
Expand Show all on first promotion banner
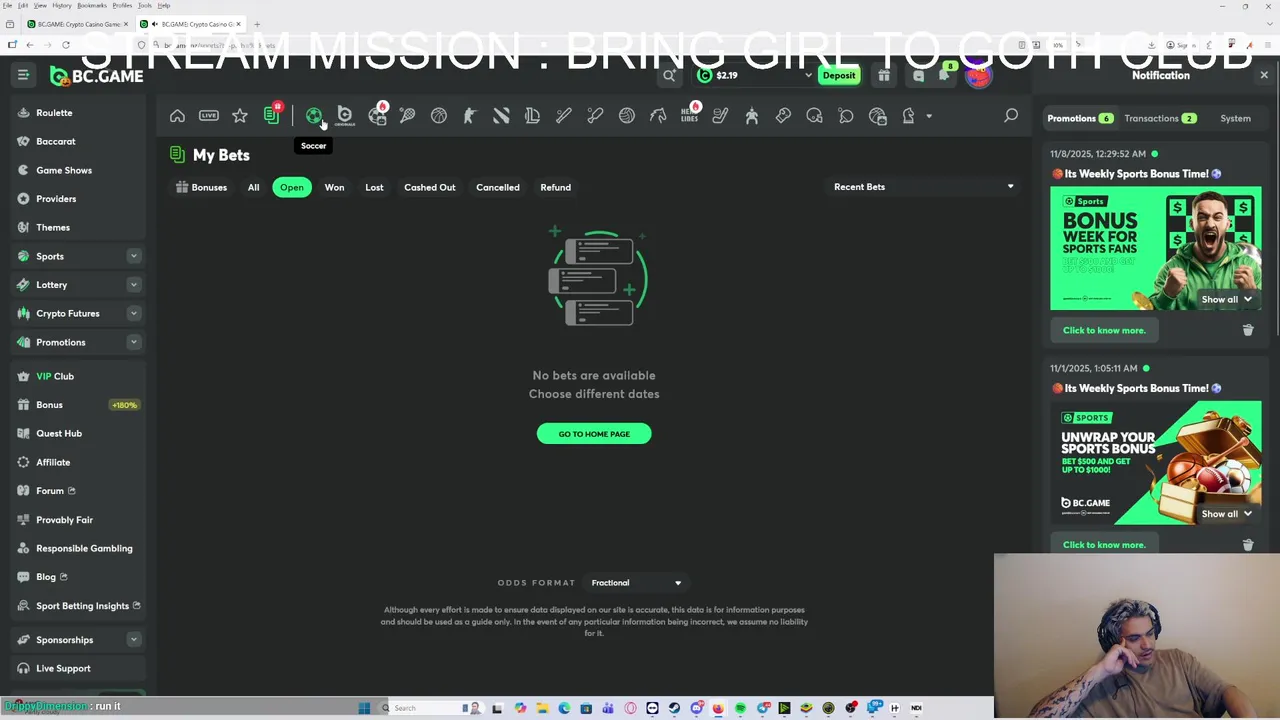pos(1227,299)
